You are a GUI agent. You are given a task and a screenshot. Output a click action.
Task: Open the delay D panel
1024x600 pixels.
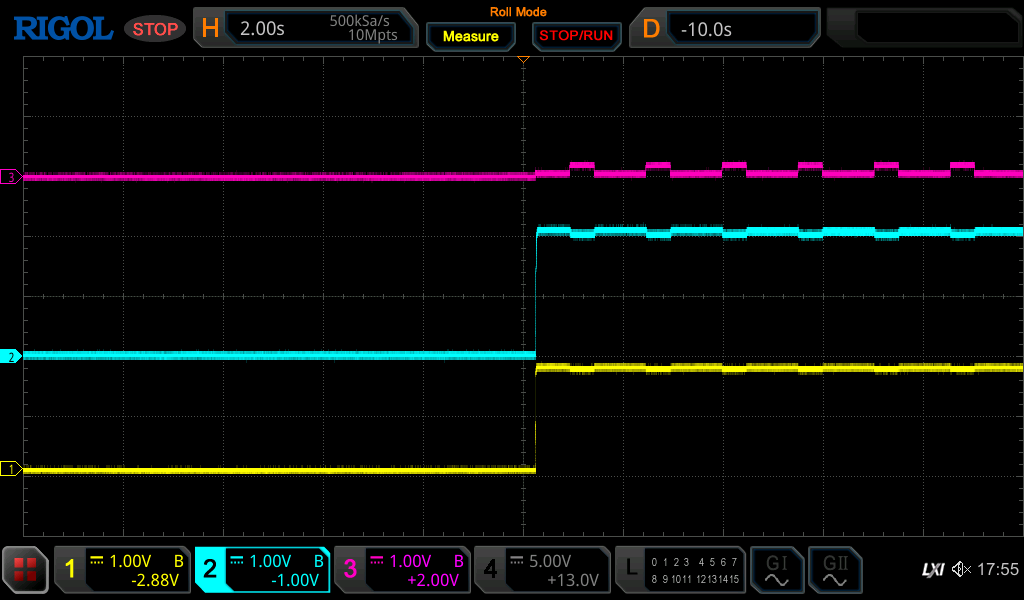724,28
